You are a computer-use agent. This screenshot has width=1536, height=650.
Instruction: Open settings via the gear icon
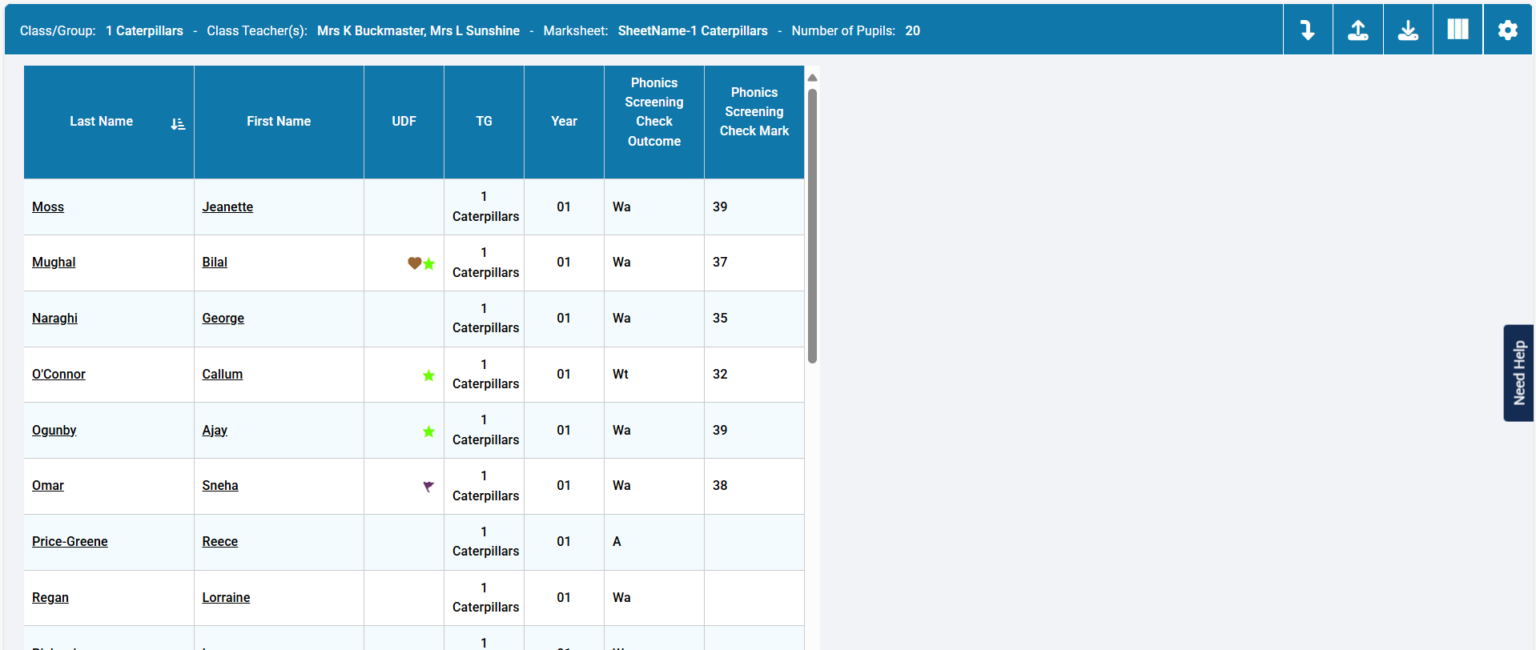1508,30
